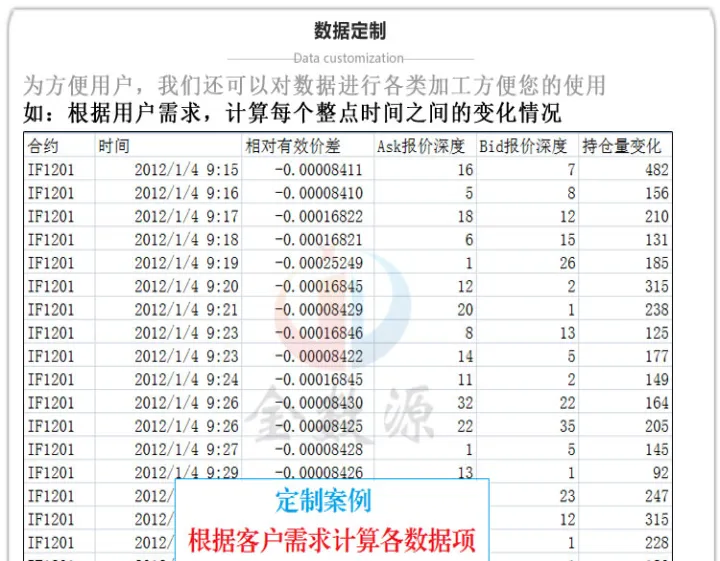
Task: Click time cell 2012/1/4 9:15
Action: point(186,170)
